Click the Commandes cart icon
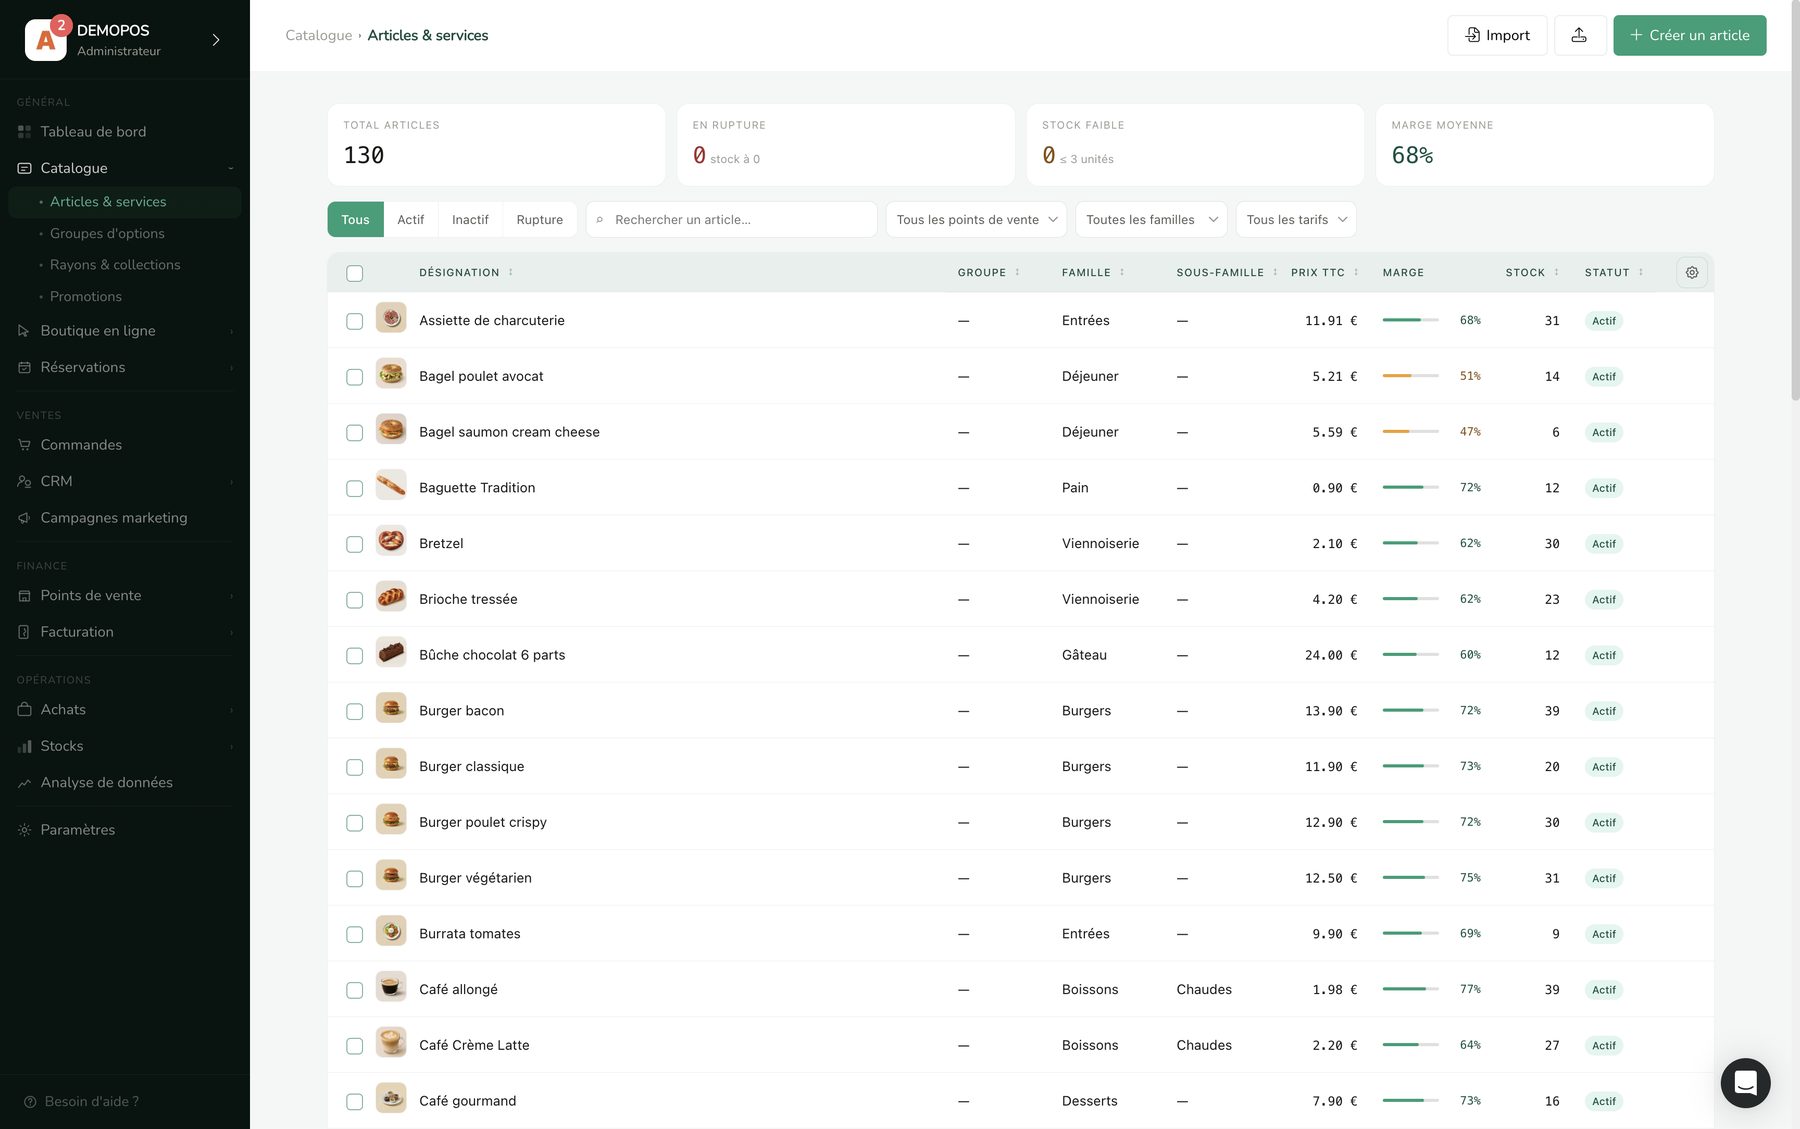The width and height of the screenshot is (1800, 1129). [24, 445]
